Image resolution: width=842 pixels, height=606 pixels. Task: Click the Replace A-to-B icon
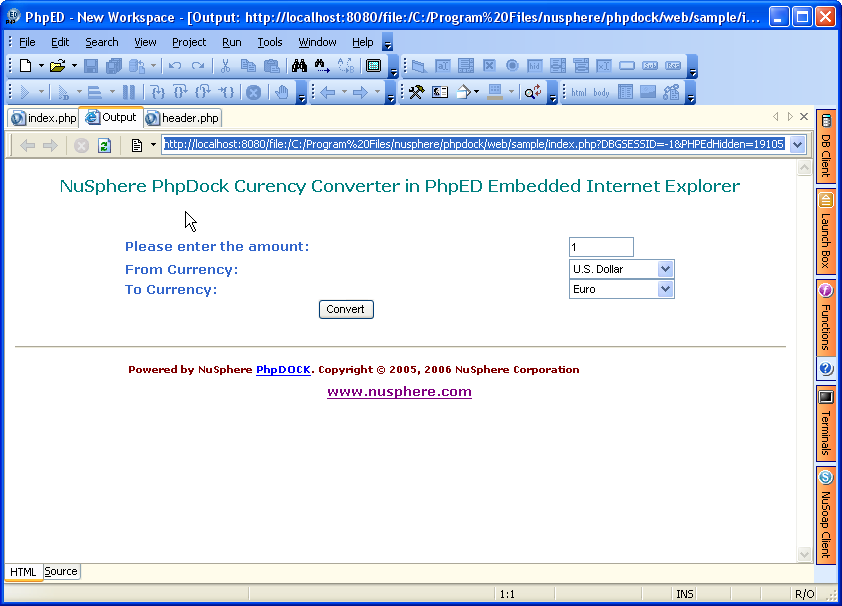(346, 66)
